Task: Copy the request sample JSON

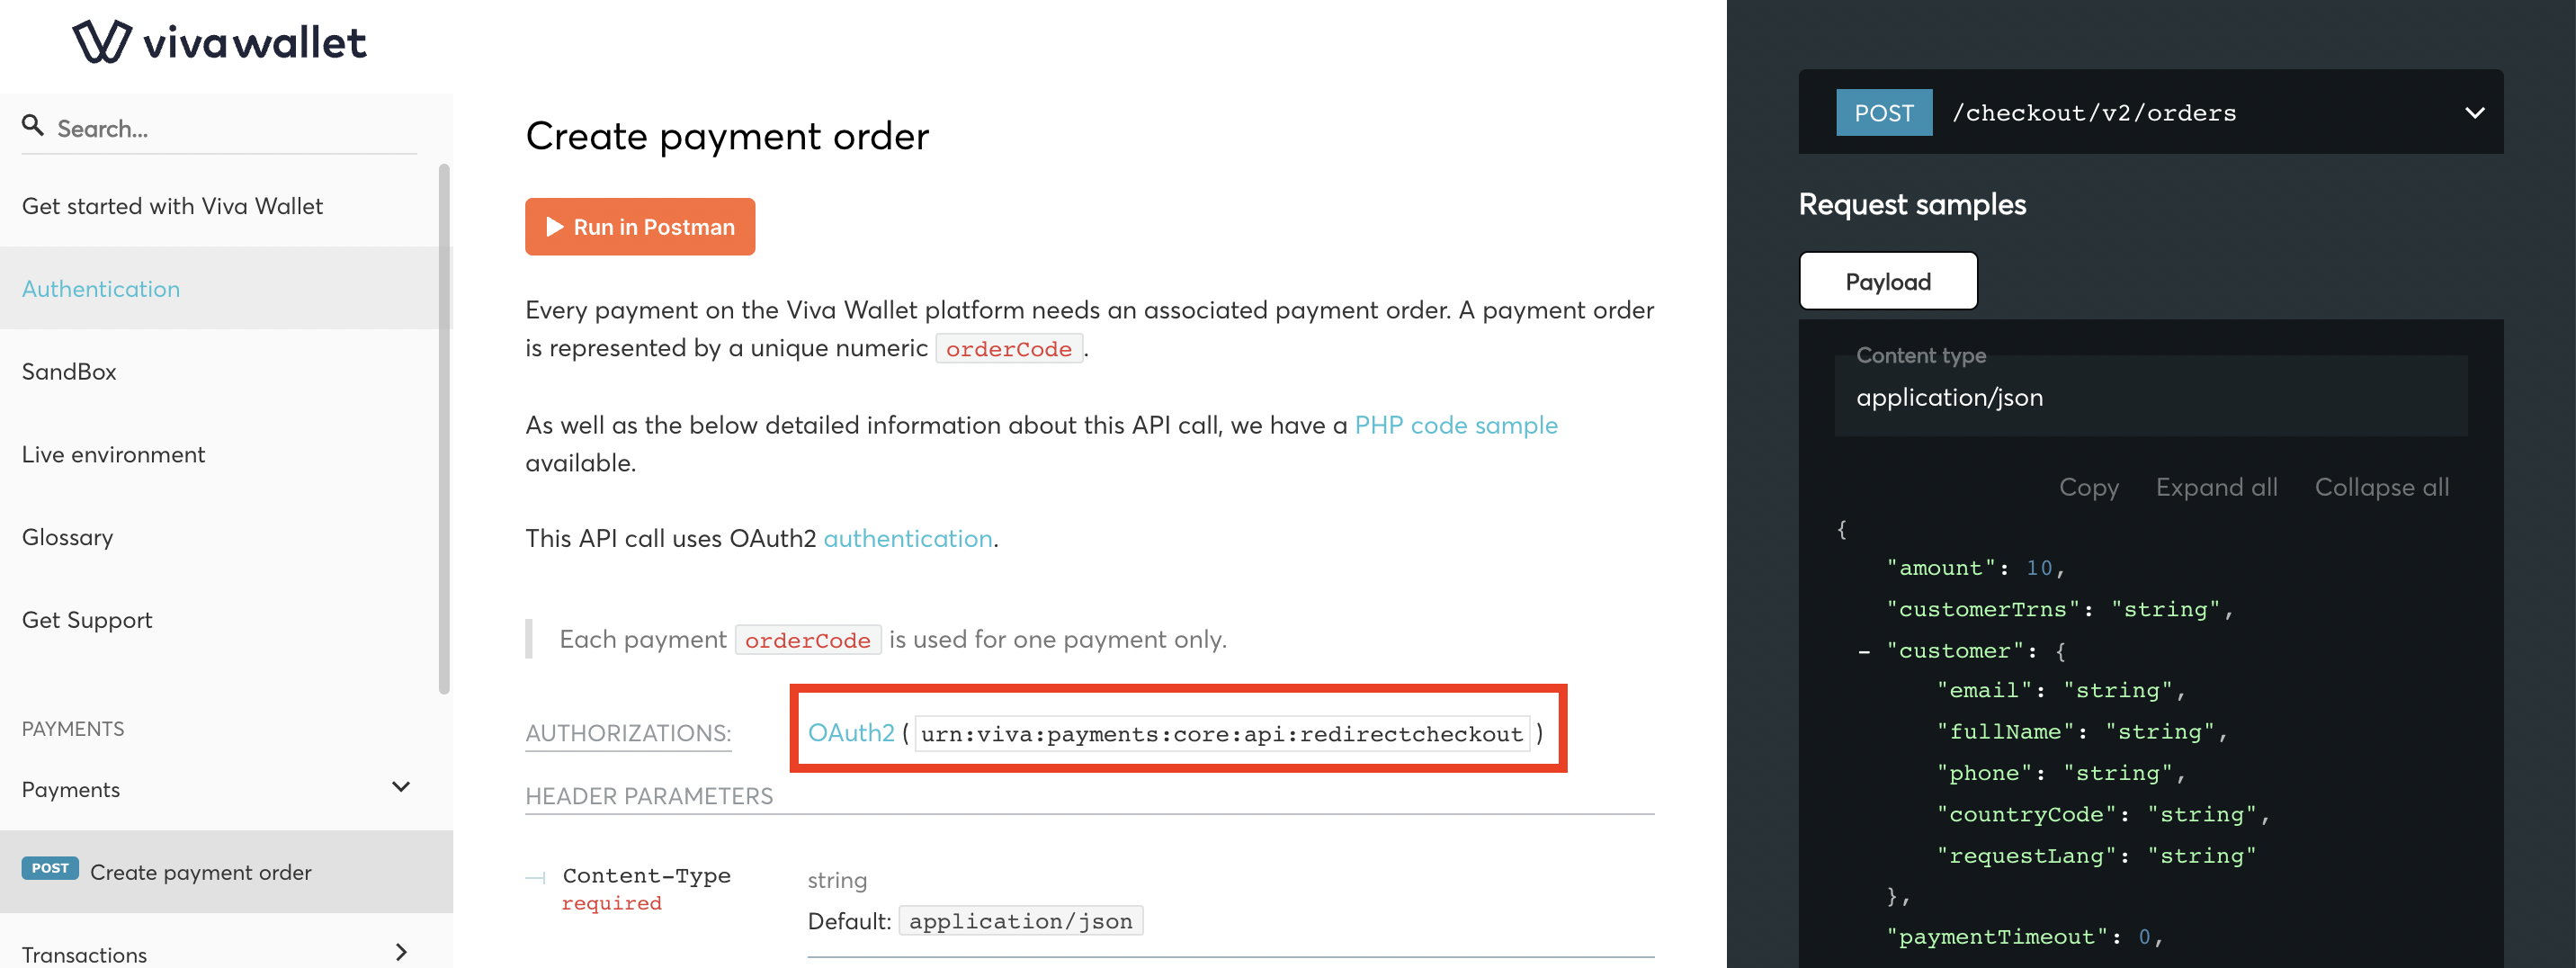Action: pos(2088,487)
